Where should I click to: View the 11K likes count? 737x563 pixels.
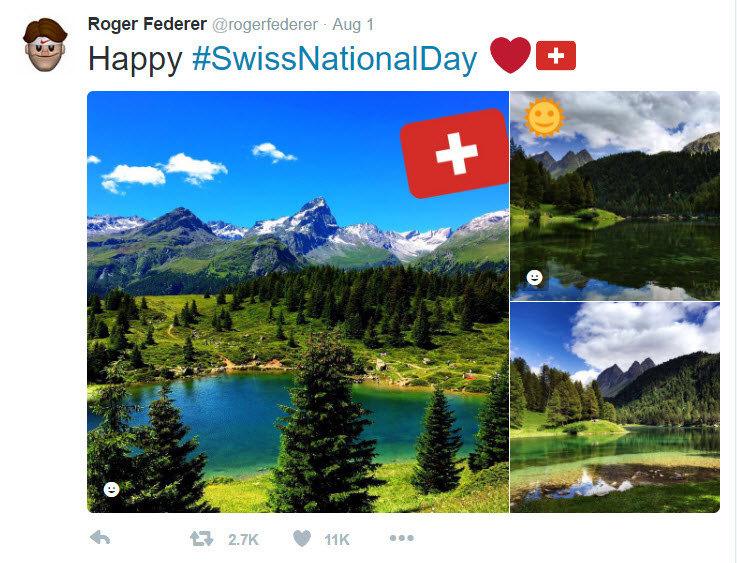(337, 539)
